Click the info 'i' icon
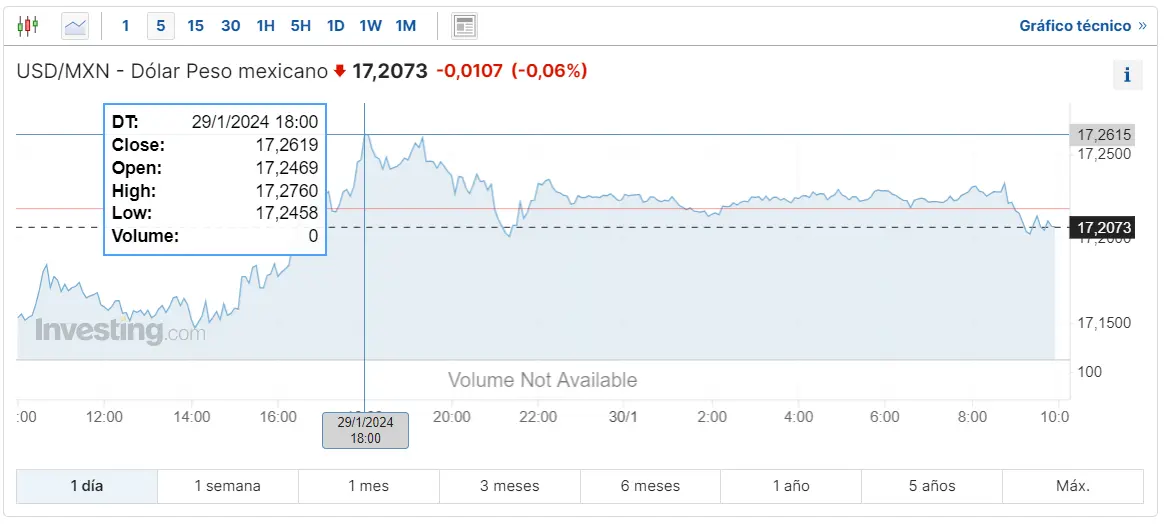Screen dimensions: 1164x524 click(x=1127, y=75)
